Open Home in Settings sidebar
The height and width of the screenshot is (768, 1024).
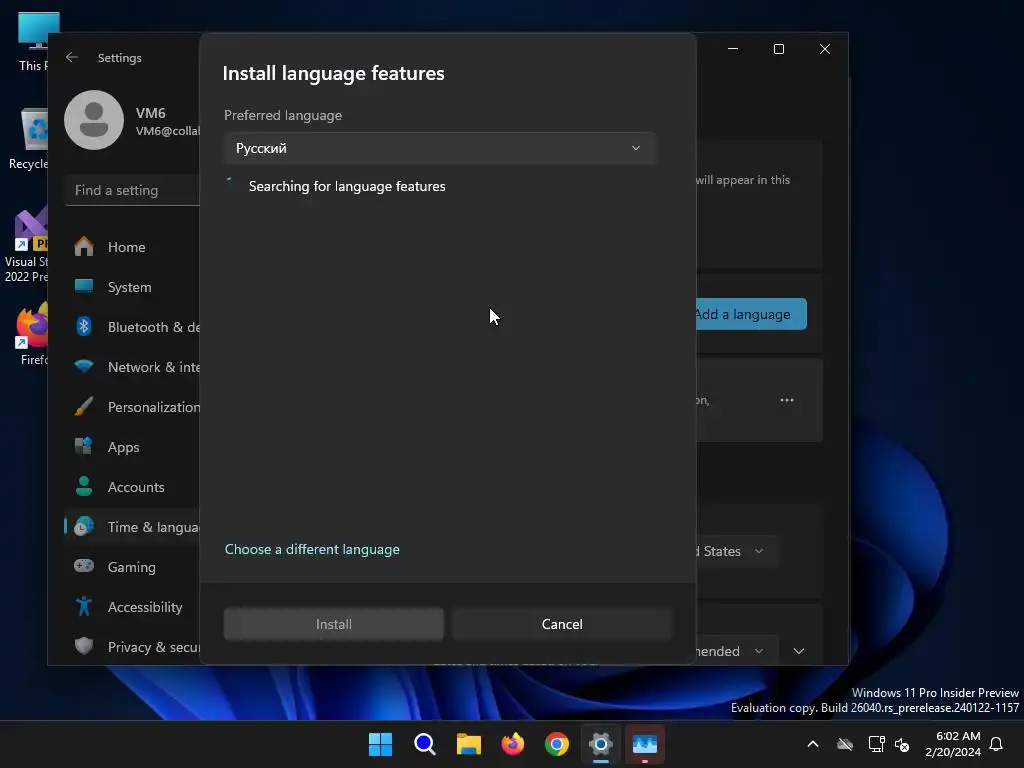click(x=133, y=247)
